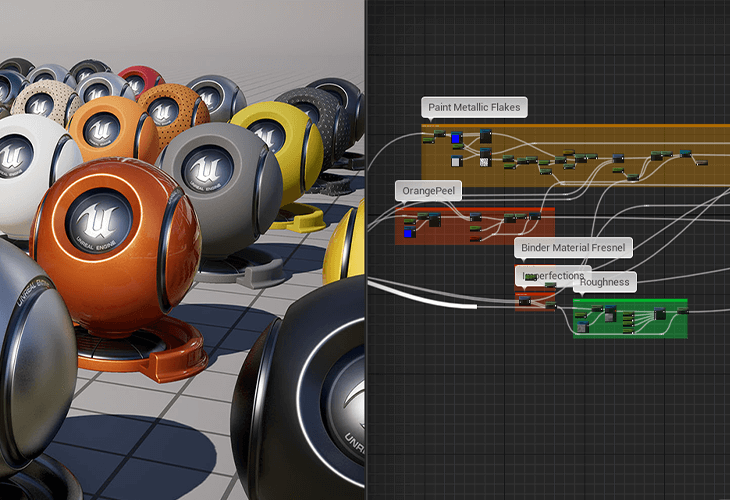Image resolution: width=730 pixels, height=500 pixels.
Task: Click the OrangePeel comment label
Action: tap(428, 191)
